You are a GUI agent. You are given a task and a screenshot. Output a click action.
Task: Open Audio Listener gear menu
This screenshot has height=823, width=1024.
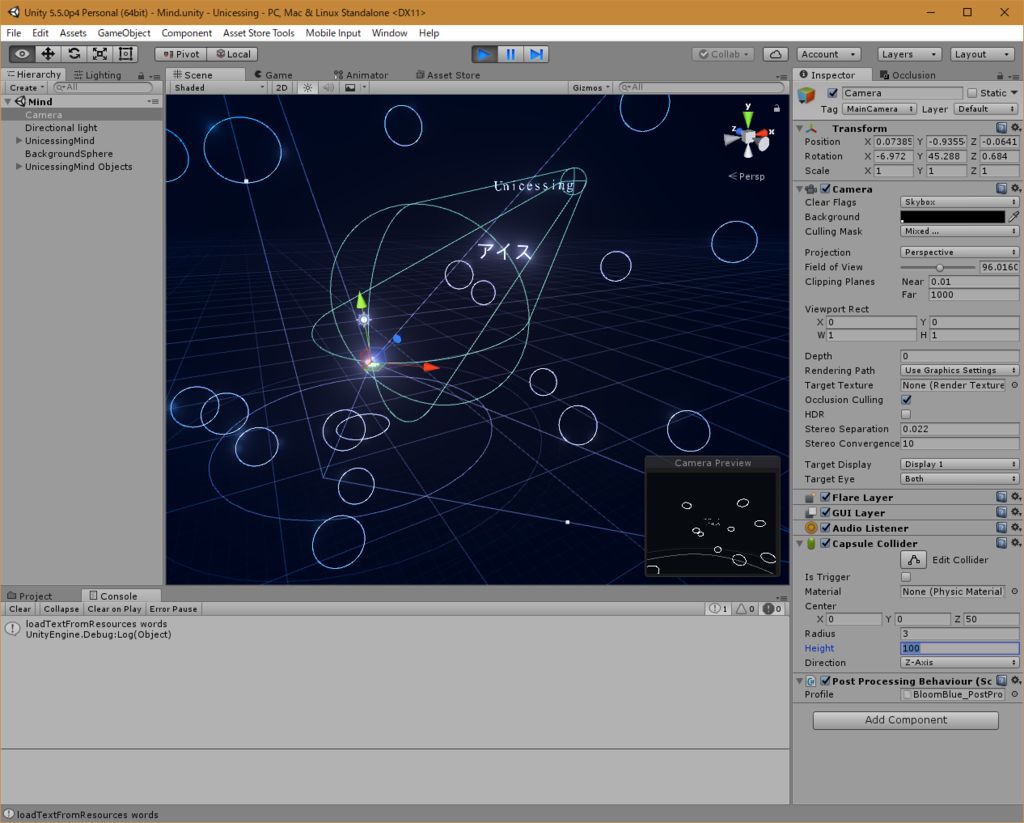tap(1016, 528)
